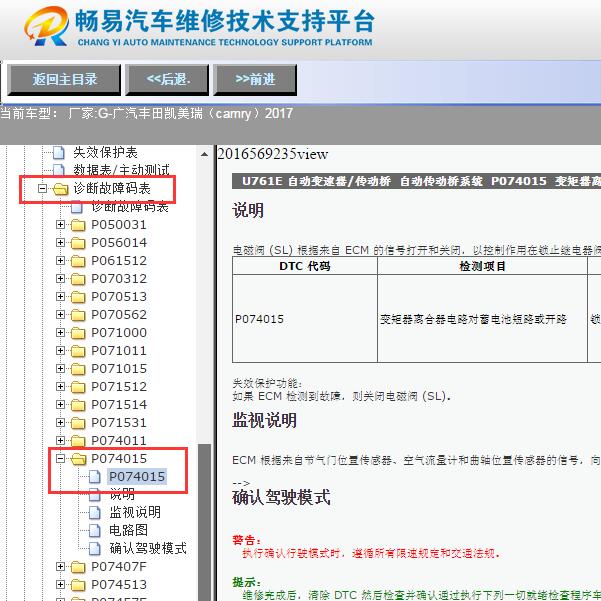Click the P074011 folder icon
The image size is (601, 601).
click(78, 441)
